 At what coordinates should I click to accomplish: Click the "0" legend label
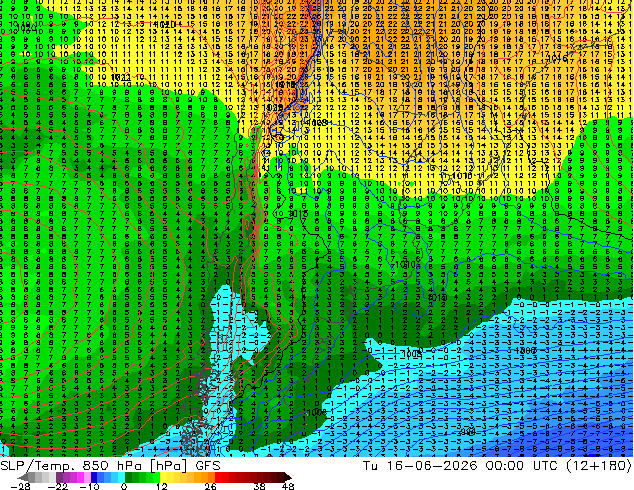124,486
